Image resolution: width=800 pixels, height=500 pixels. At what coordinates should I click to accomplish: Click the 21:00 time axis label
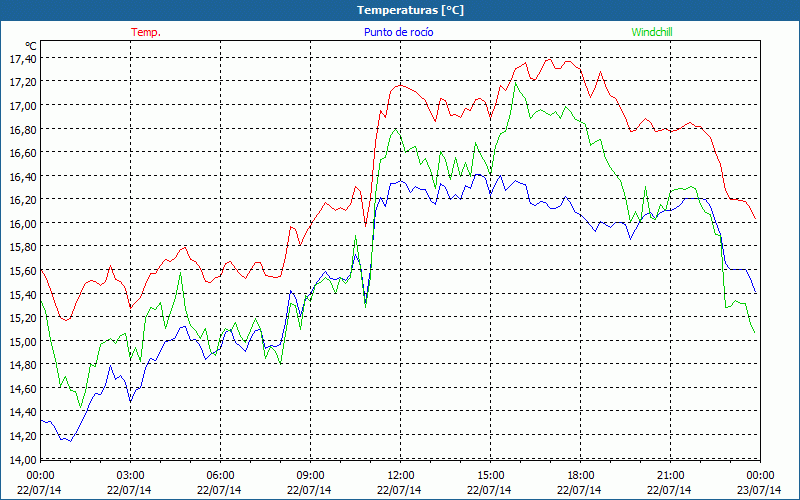tap(670, 476)
